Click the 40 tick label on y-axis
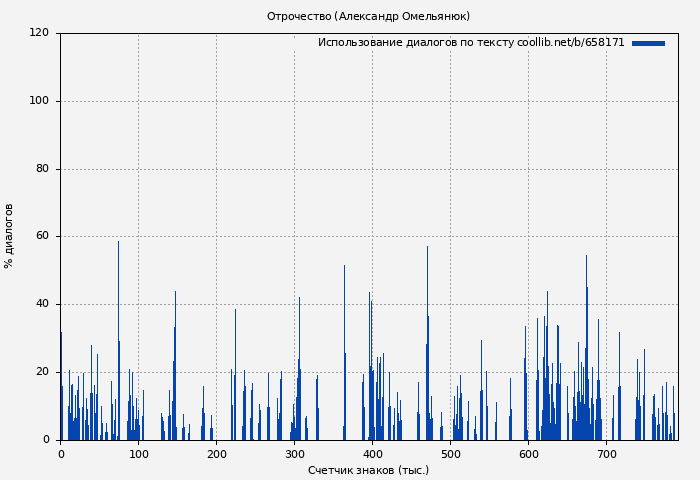 pyautogui.click(x=42, y=304)
